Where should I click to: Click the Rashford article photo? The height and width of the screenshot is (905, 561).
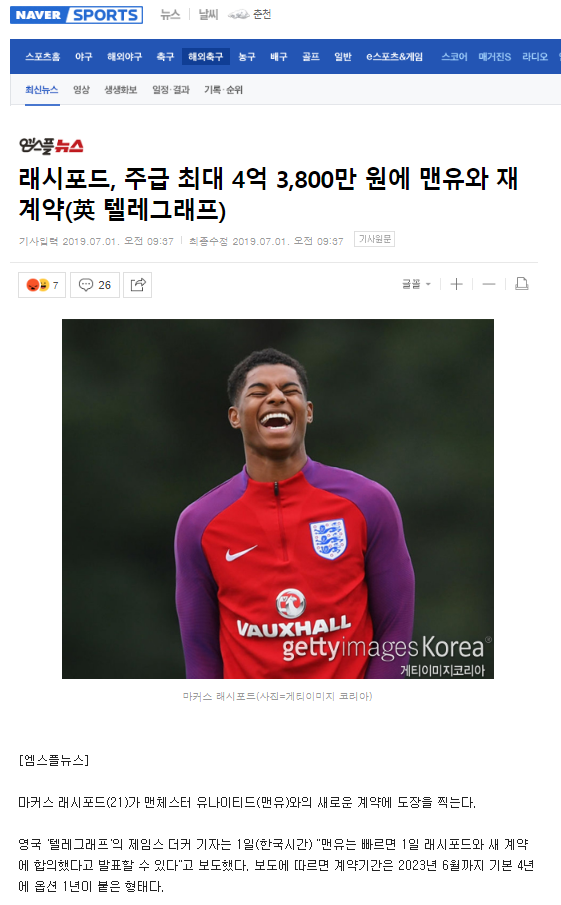278,499
